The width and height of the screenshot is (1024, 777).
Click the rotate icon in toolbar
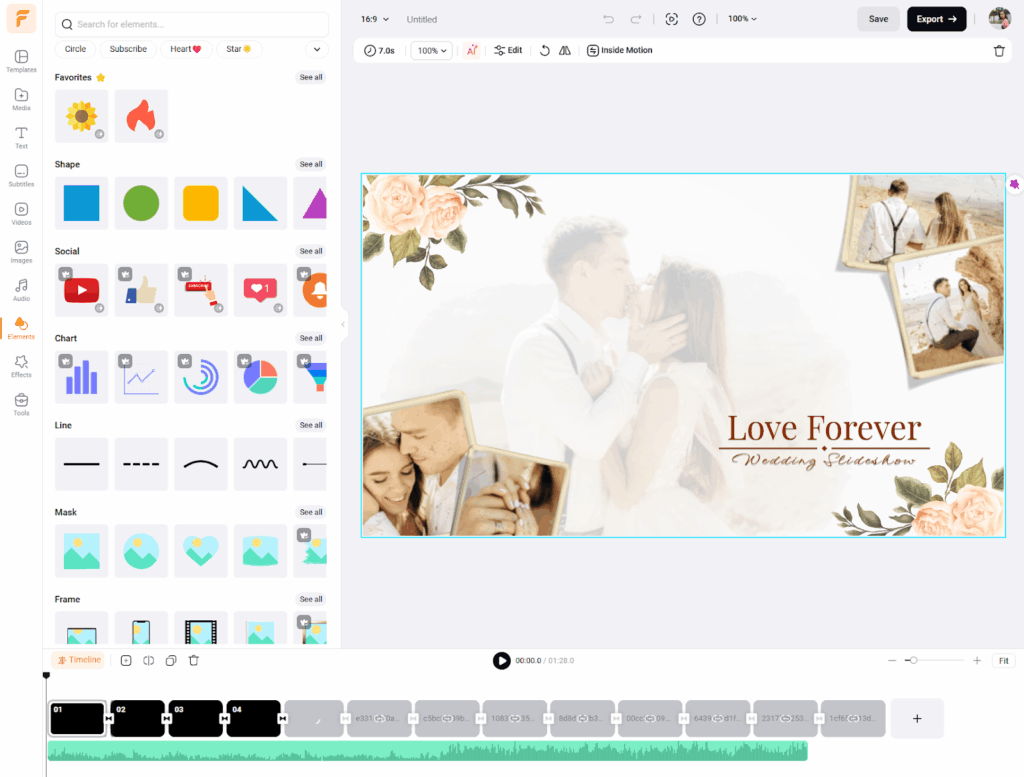(x=545, y=51)
